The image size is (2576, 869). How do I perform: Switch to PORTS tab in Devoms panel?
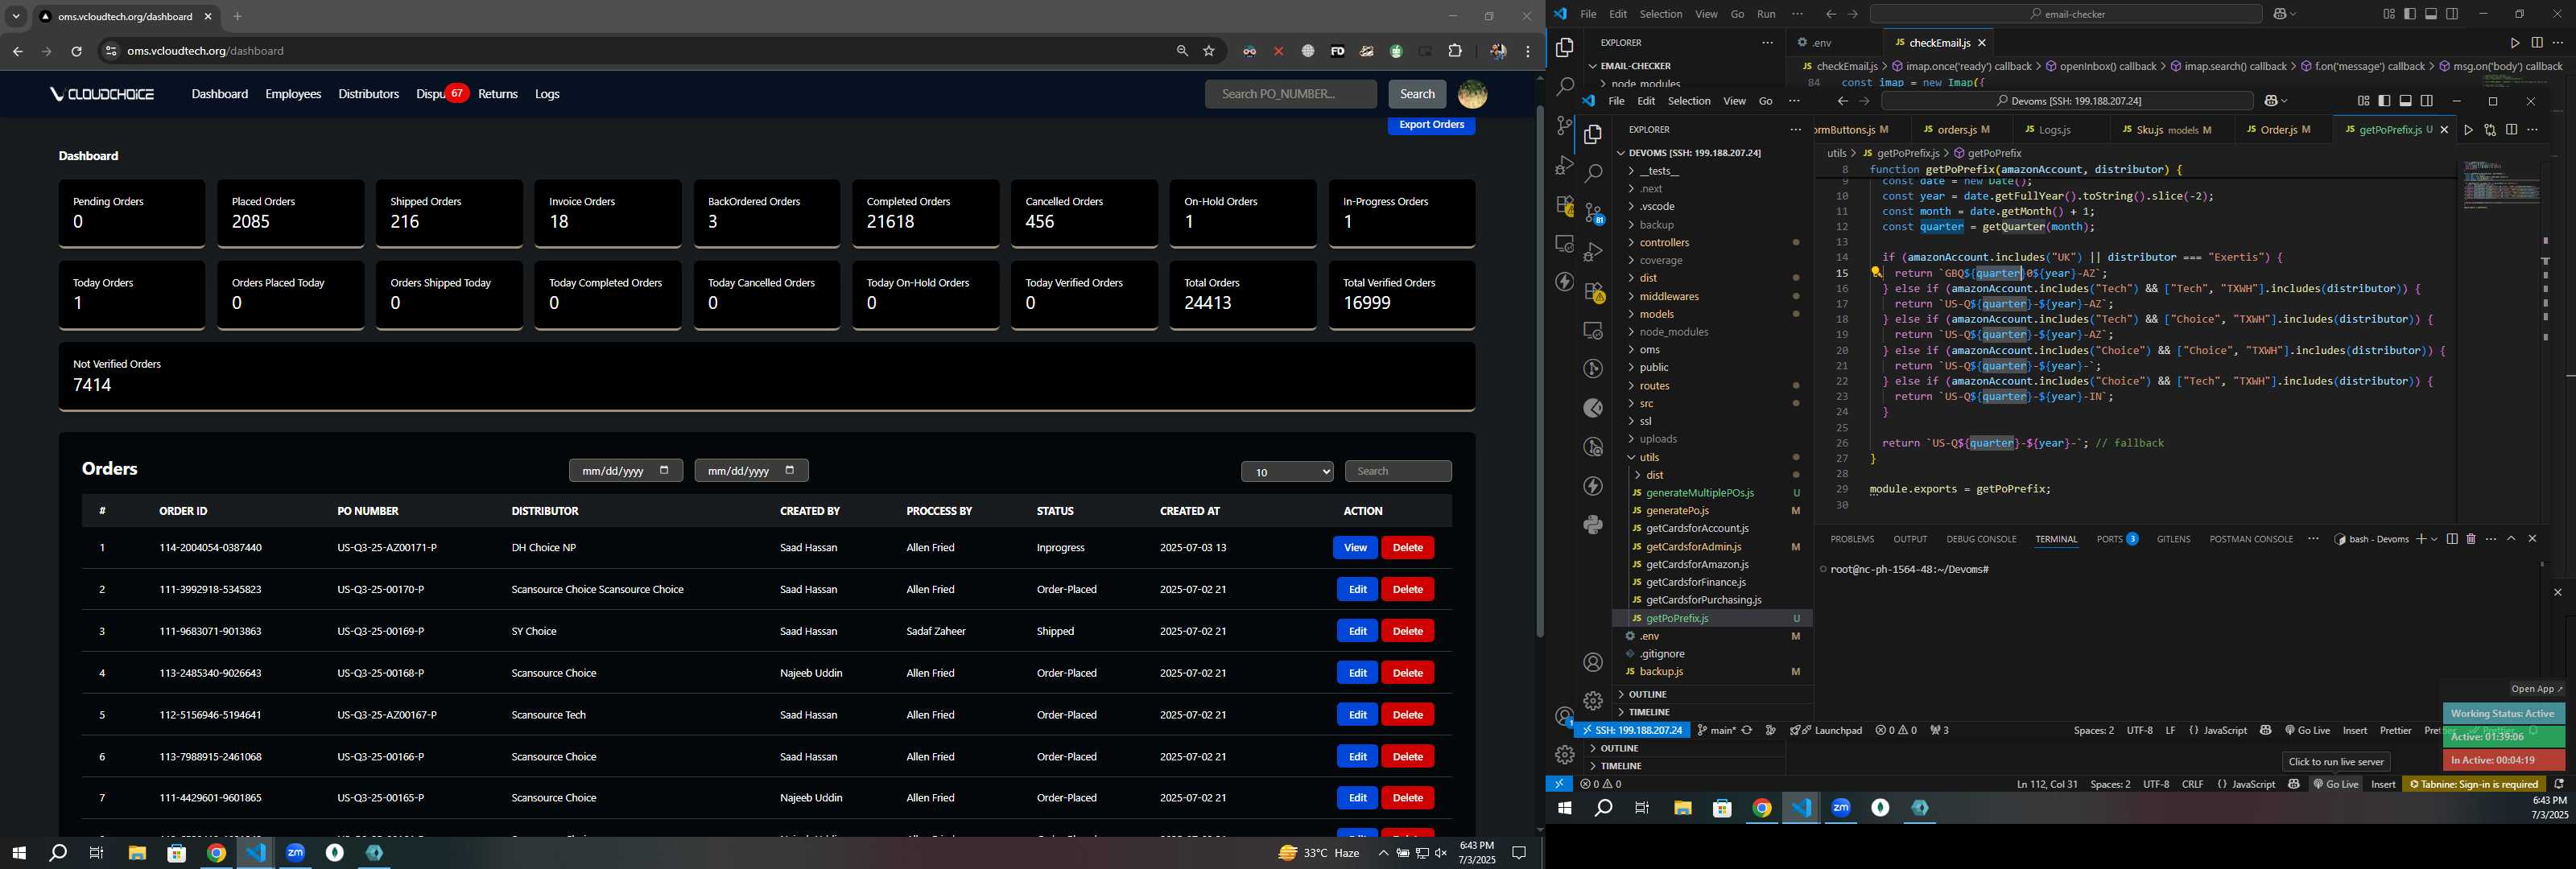(x=2116, y=539)
